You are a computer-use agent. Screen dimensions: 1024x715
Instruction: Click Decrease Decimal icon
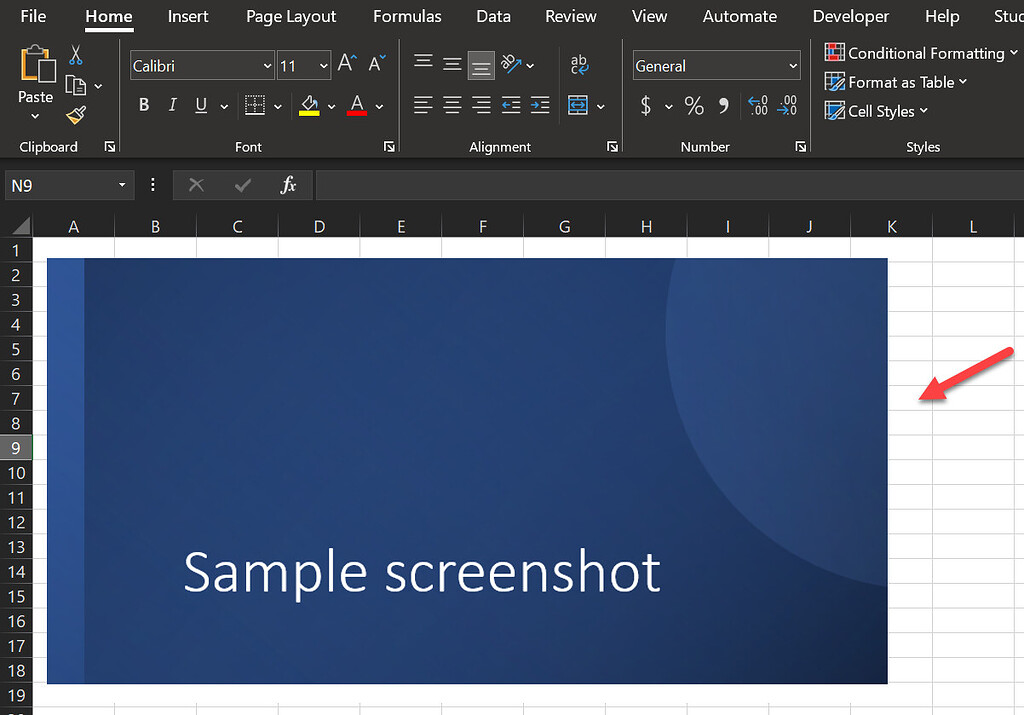(788, 105)
